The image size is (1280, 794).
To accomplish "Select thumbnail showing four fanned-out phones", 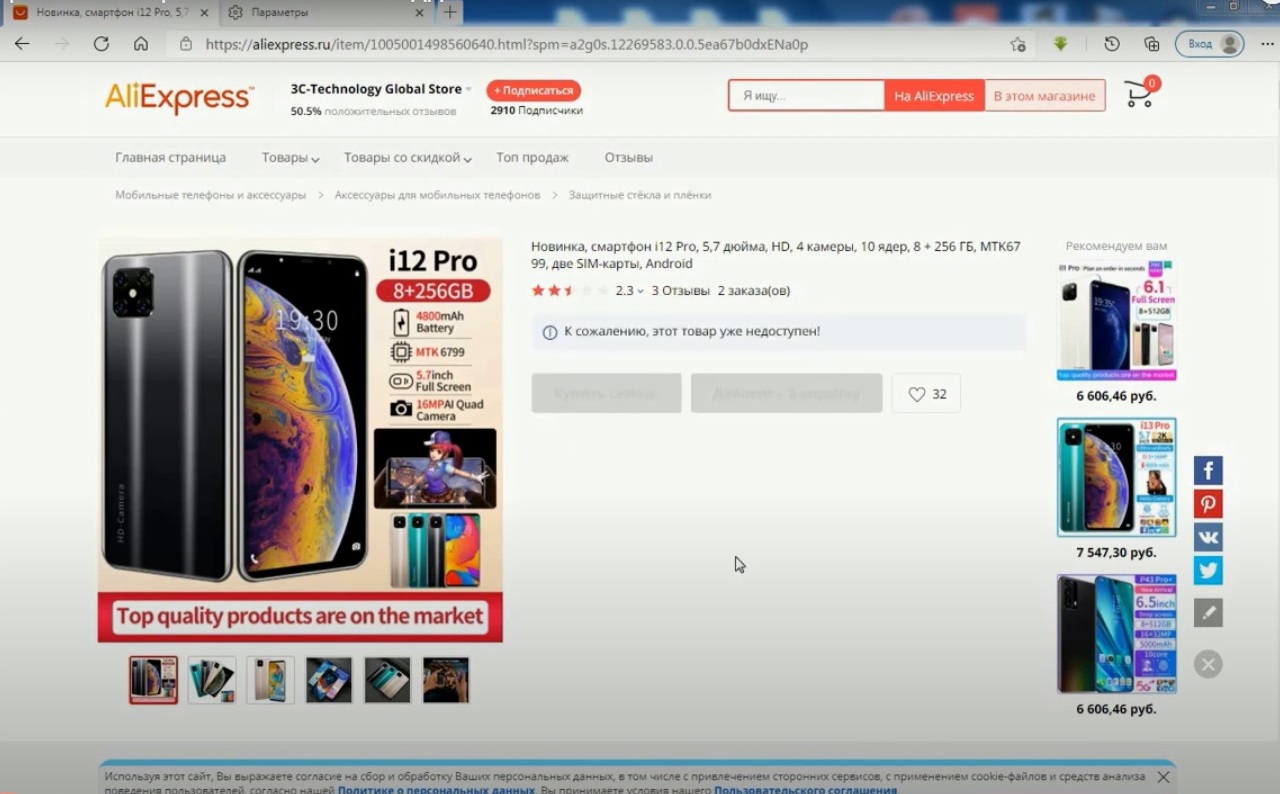I will [x=212, y=680].
